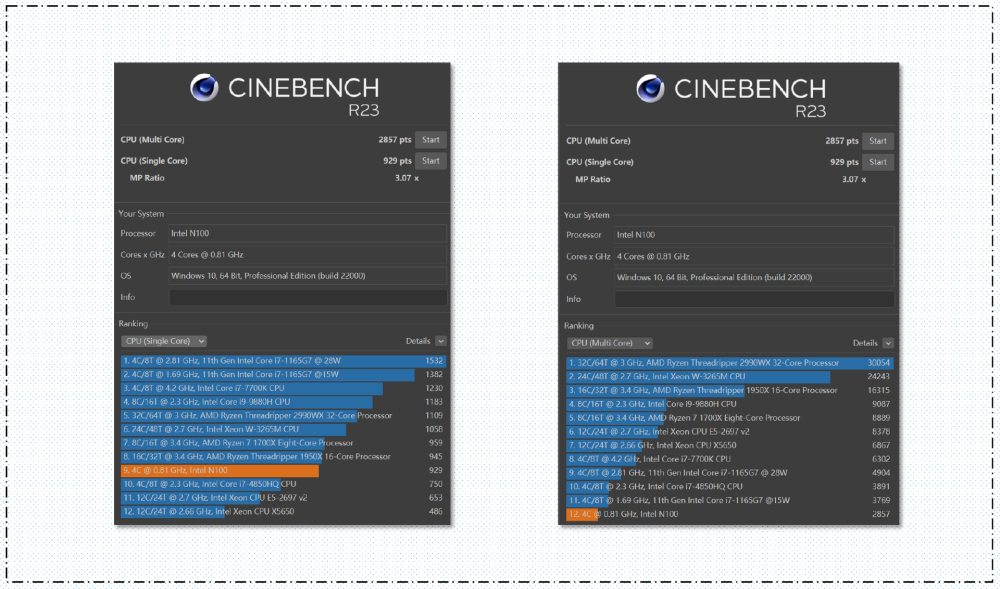The width and height of the screenshot is (1000, 589).
Task: Select rank 5 Threadripper 2990WX row in left ranking
Action: pyautogui.click(x=283, y=416)
